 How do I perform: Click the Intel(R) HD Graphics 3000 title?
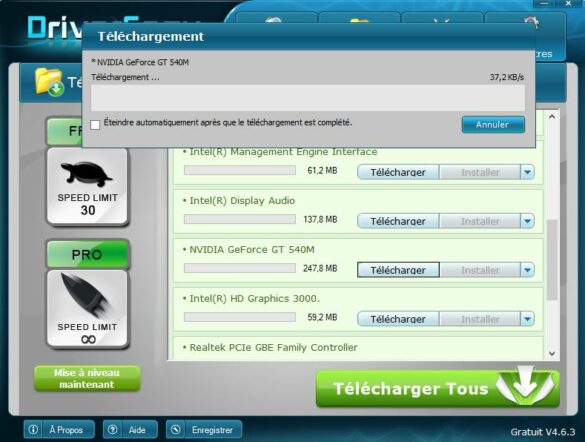[254, 299]
